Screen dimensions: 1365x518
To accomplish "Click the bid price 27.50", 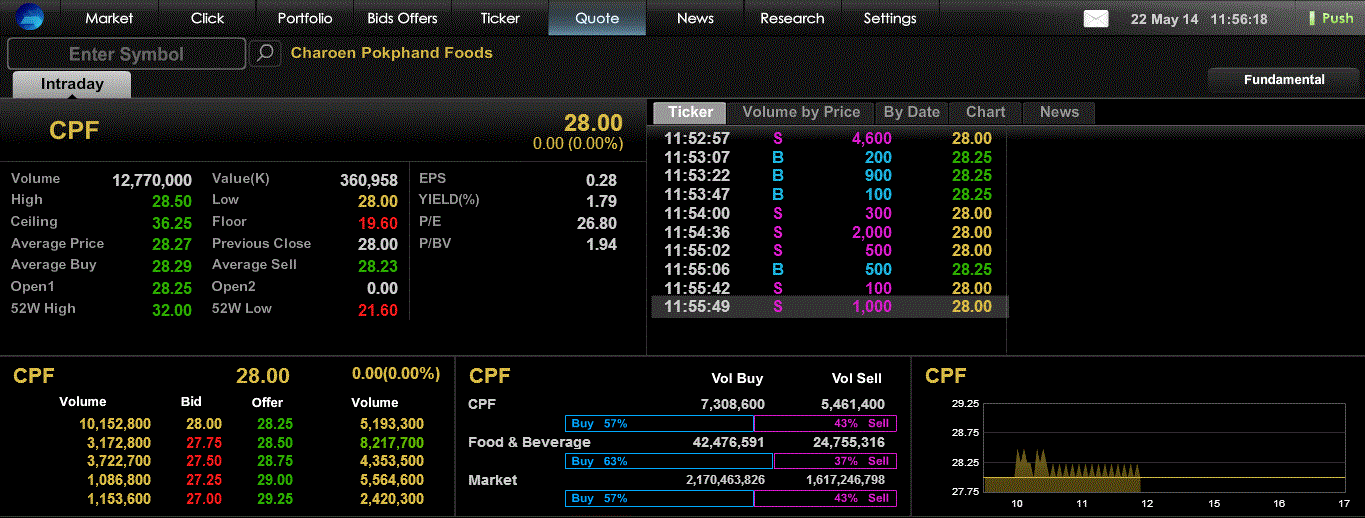I will pos(204,461).
